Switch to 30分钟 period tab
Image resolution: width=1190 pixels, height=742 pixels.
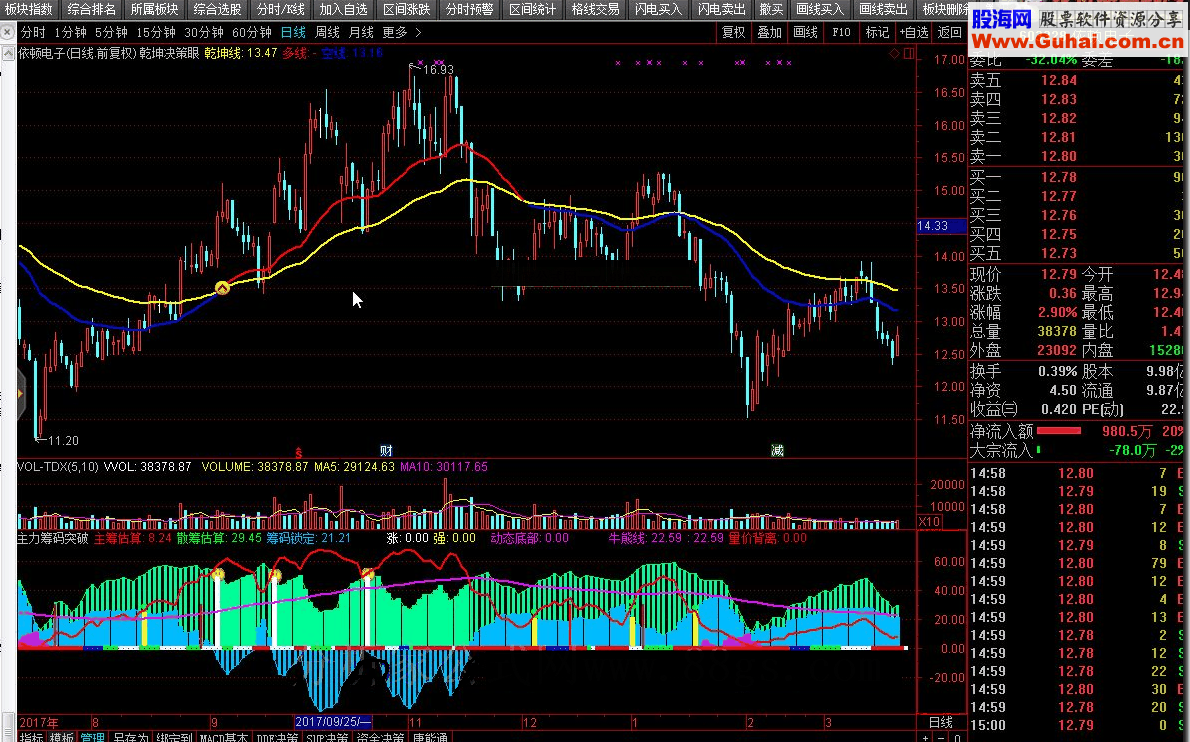point(204,33)
